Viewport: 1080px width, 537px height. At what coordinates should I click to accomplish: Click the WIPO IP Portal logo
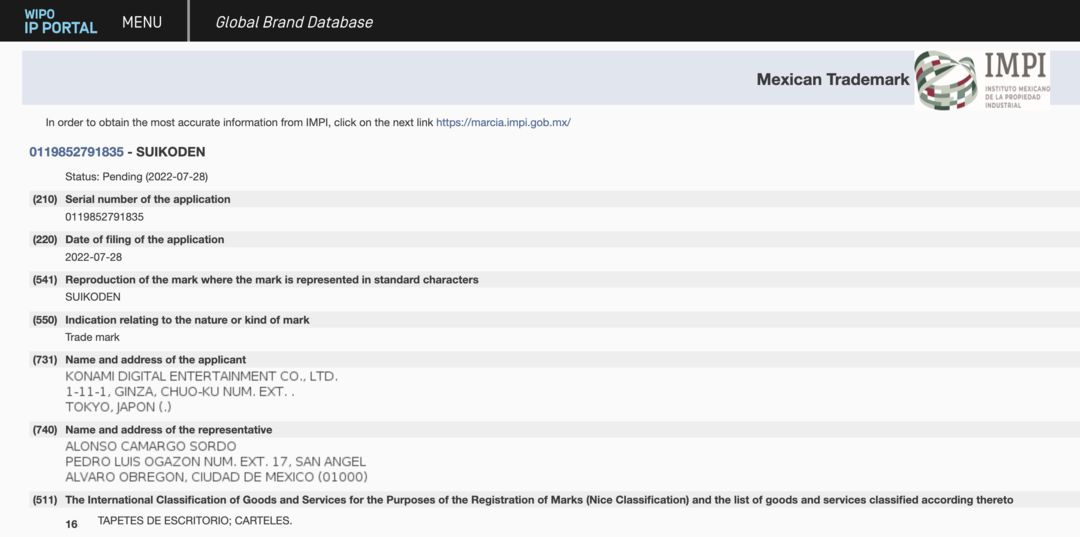click(x=61, y=21)
